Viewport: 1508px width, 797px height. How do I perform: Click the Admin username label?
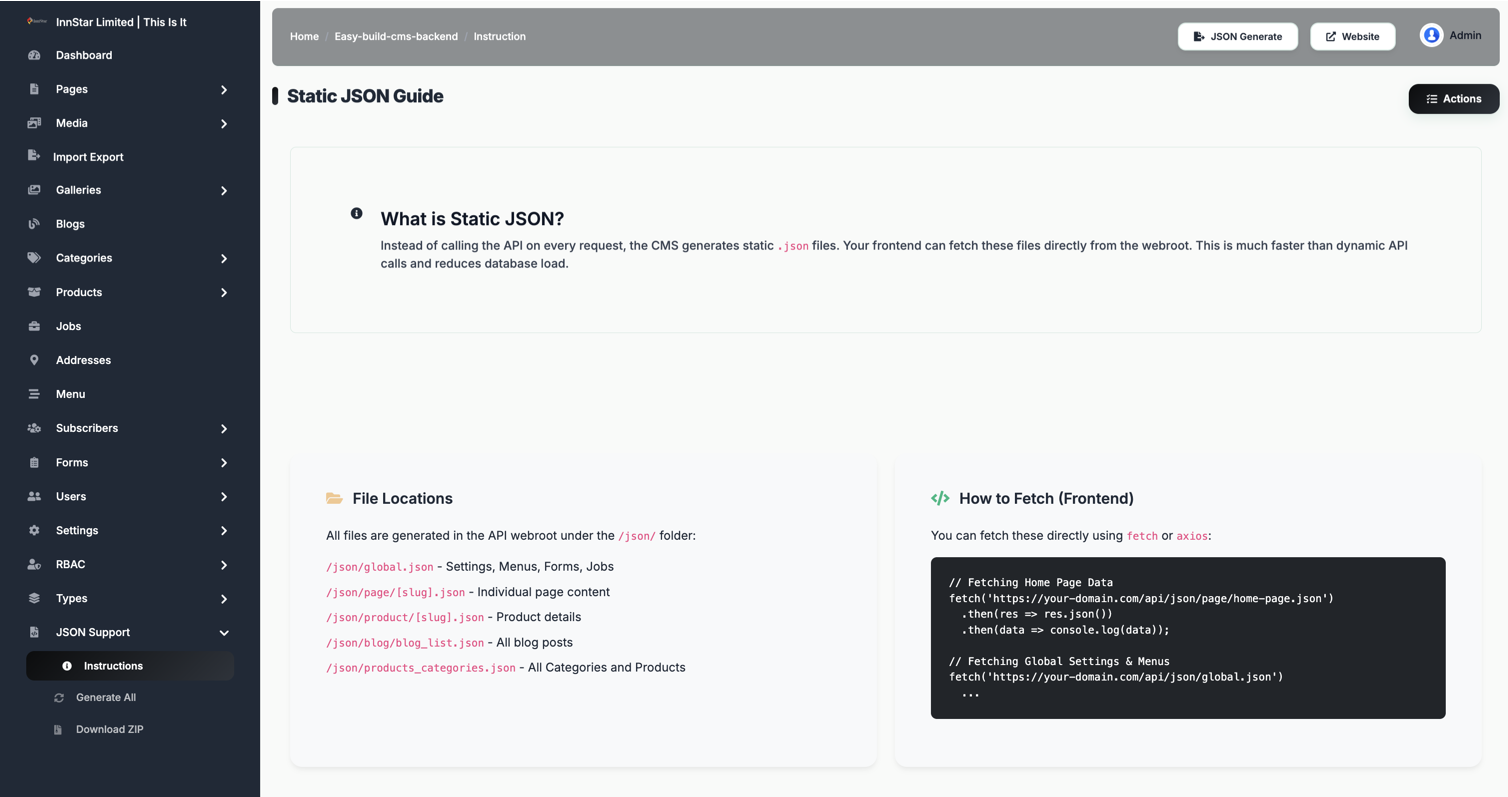1465,35
